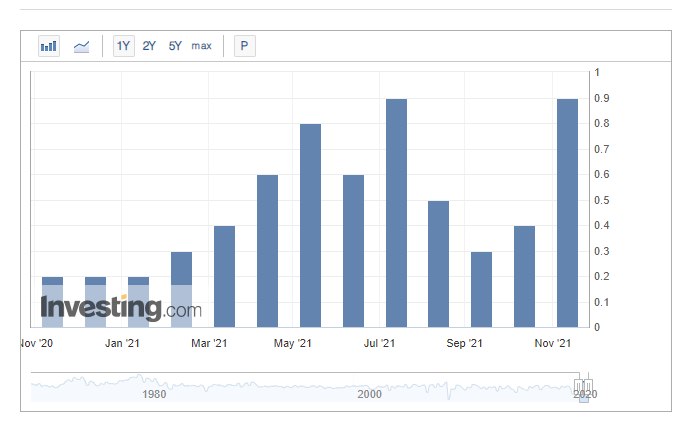Click the 0.4 bar before Nov '21
This screenshot has width=683, height=423.
(524, 277)
